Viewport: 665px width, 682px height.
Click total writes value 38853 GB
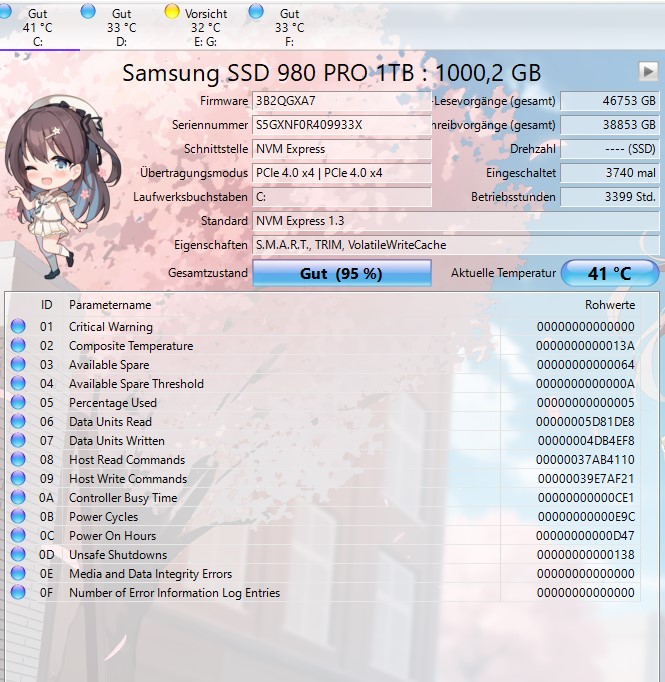pyautogui.click(x=610, y=125)
